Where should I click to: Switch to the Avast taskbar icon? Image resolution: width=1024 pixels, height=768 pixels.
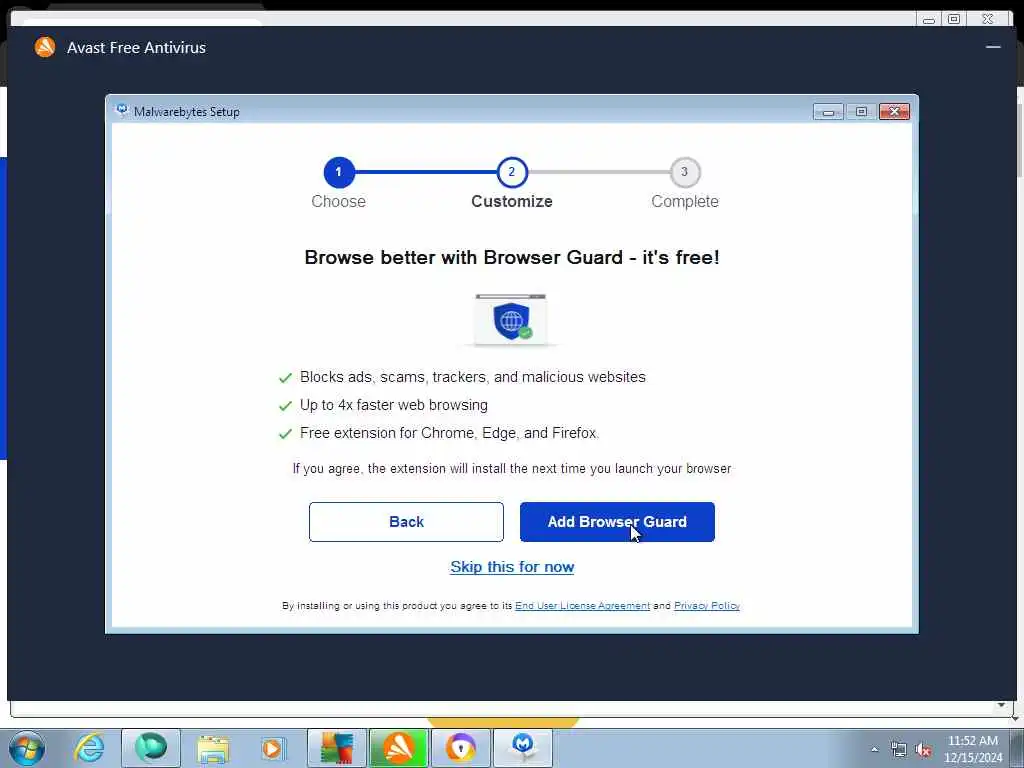(398, 748)
